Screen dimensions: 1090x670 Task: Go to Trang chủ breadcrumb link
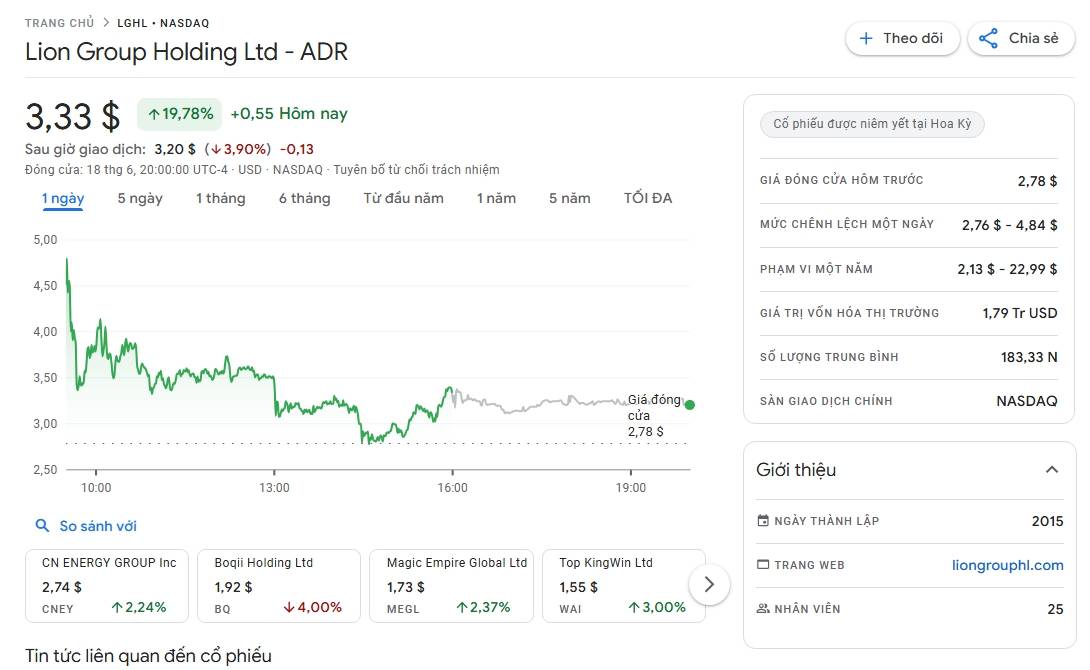tap(59, 23)
